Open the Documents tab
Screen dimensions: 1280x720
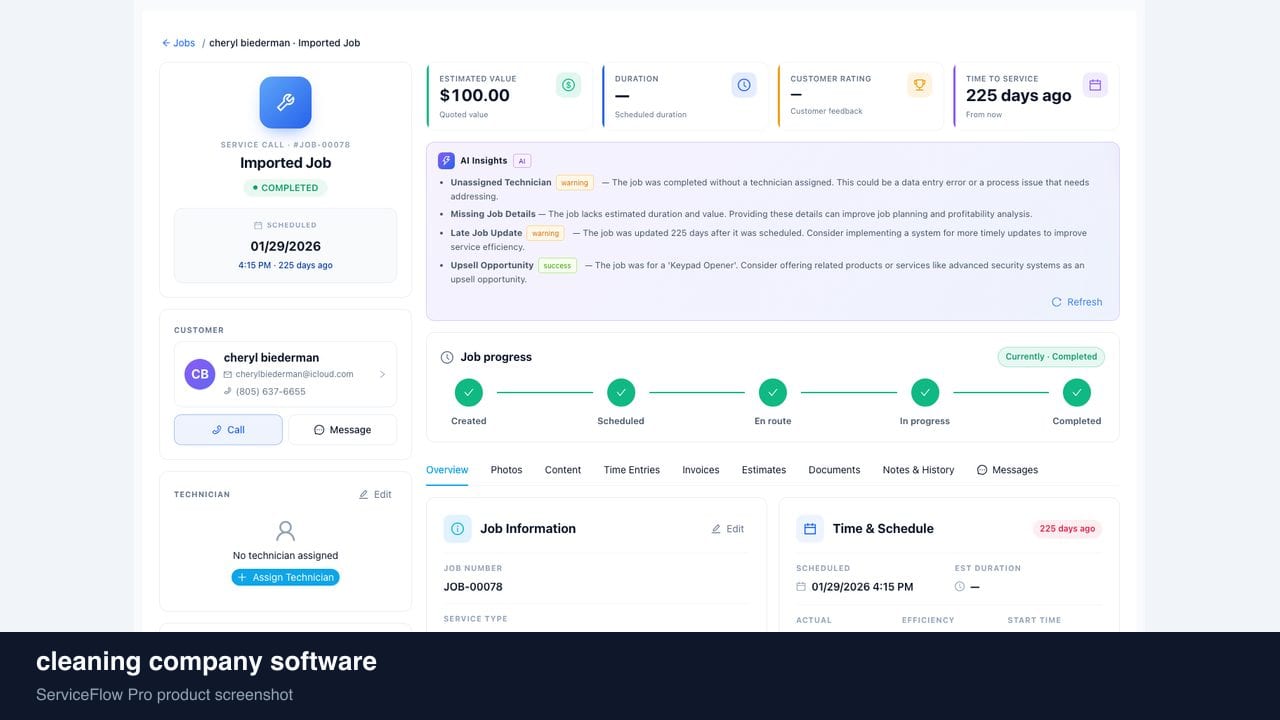click(834, 470)
